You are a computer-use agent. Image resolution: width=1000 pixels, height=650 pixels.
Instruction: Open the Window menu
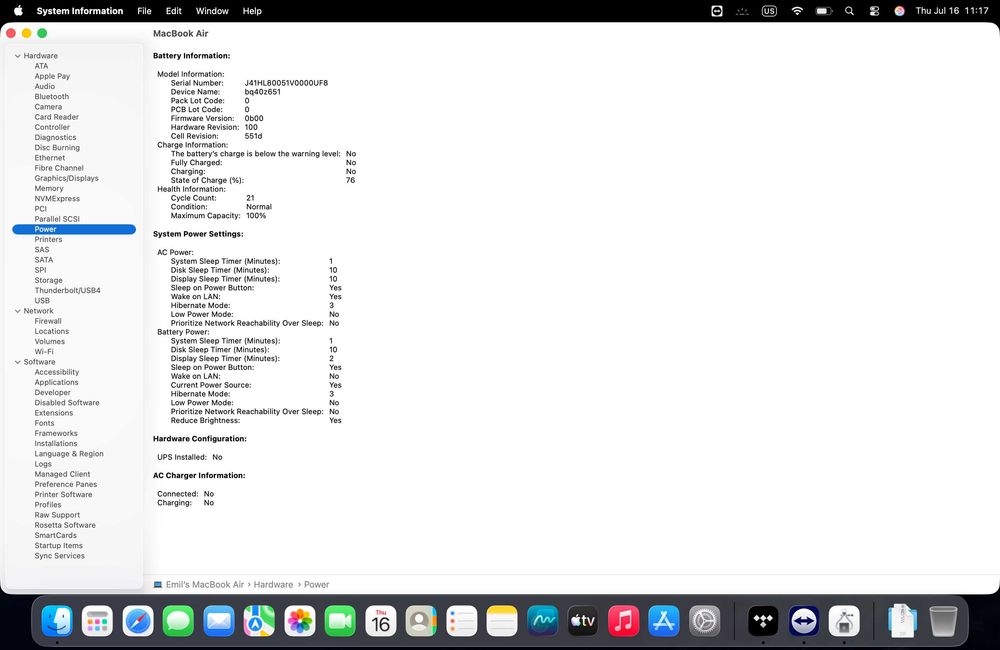[212, 11]
